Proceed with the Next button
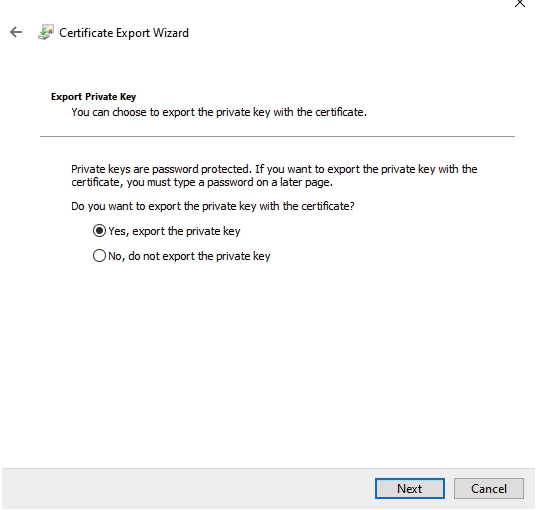This screenshot has height=510, width=536. 410,488
